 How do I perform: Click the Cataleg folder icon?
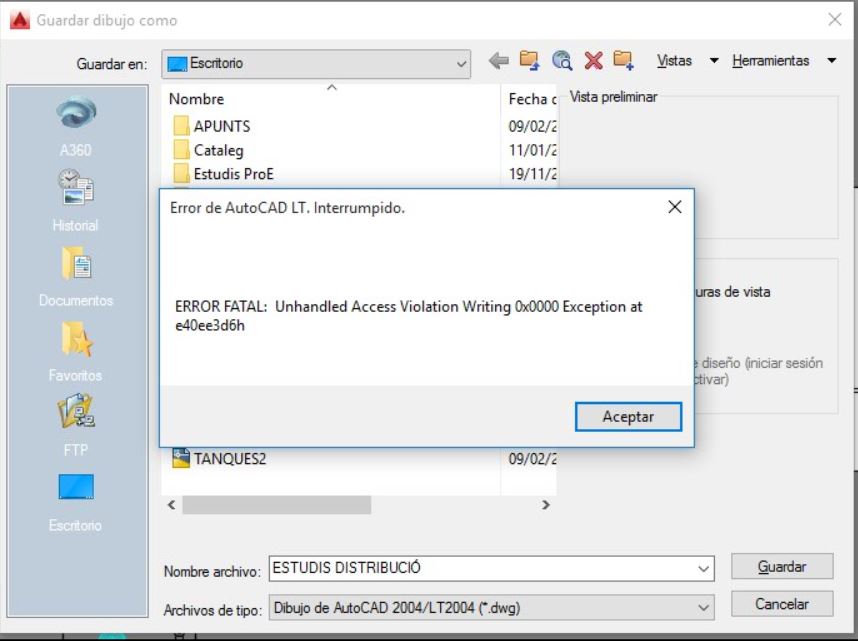[x=181, y=149]
